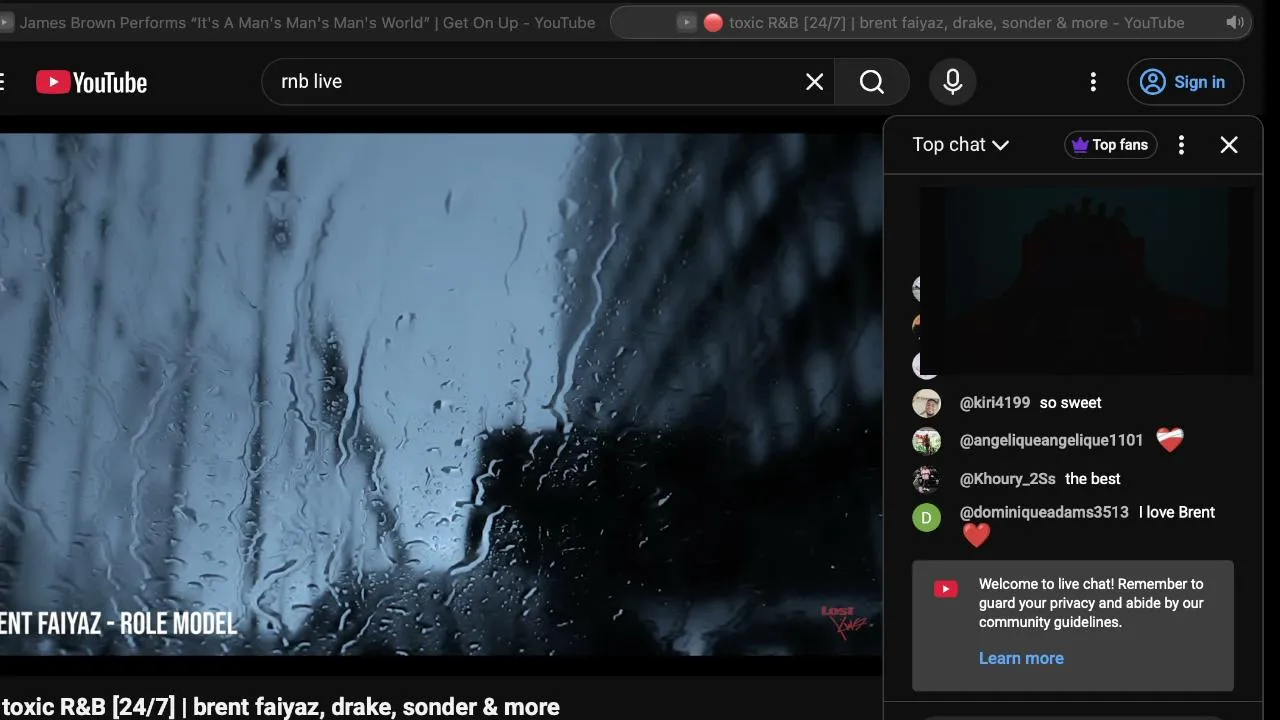Open the YouTube home logo
Viewport: 1280px width, 720px height.
[x=91, y=82]
